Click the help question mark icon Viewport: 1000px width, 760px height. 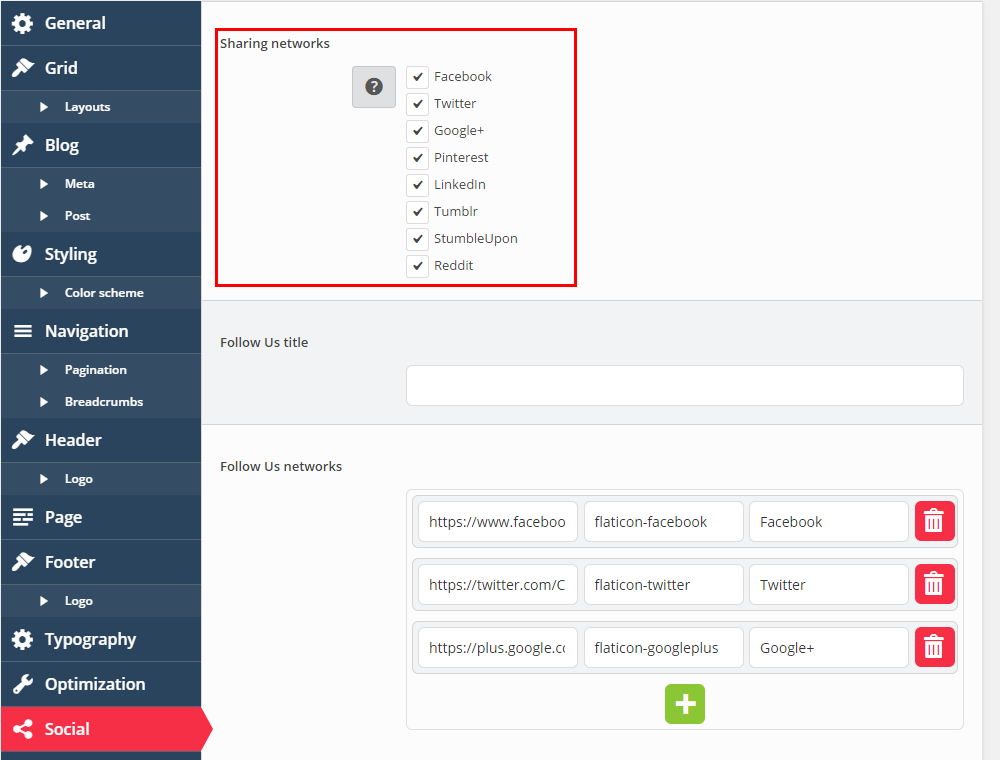[x=374, y=87]
